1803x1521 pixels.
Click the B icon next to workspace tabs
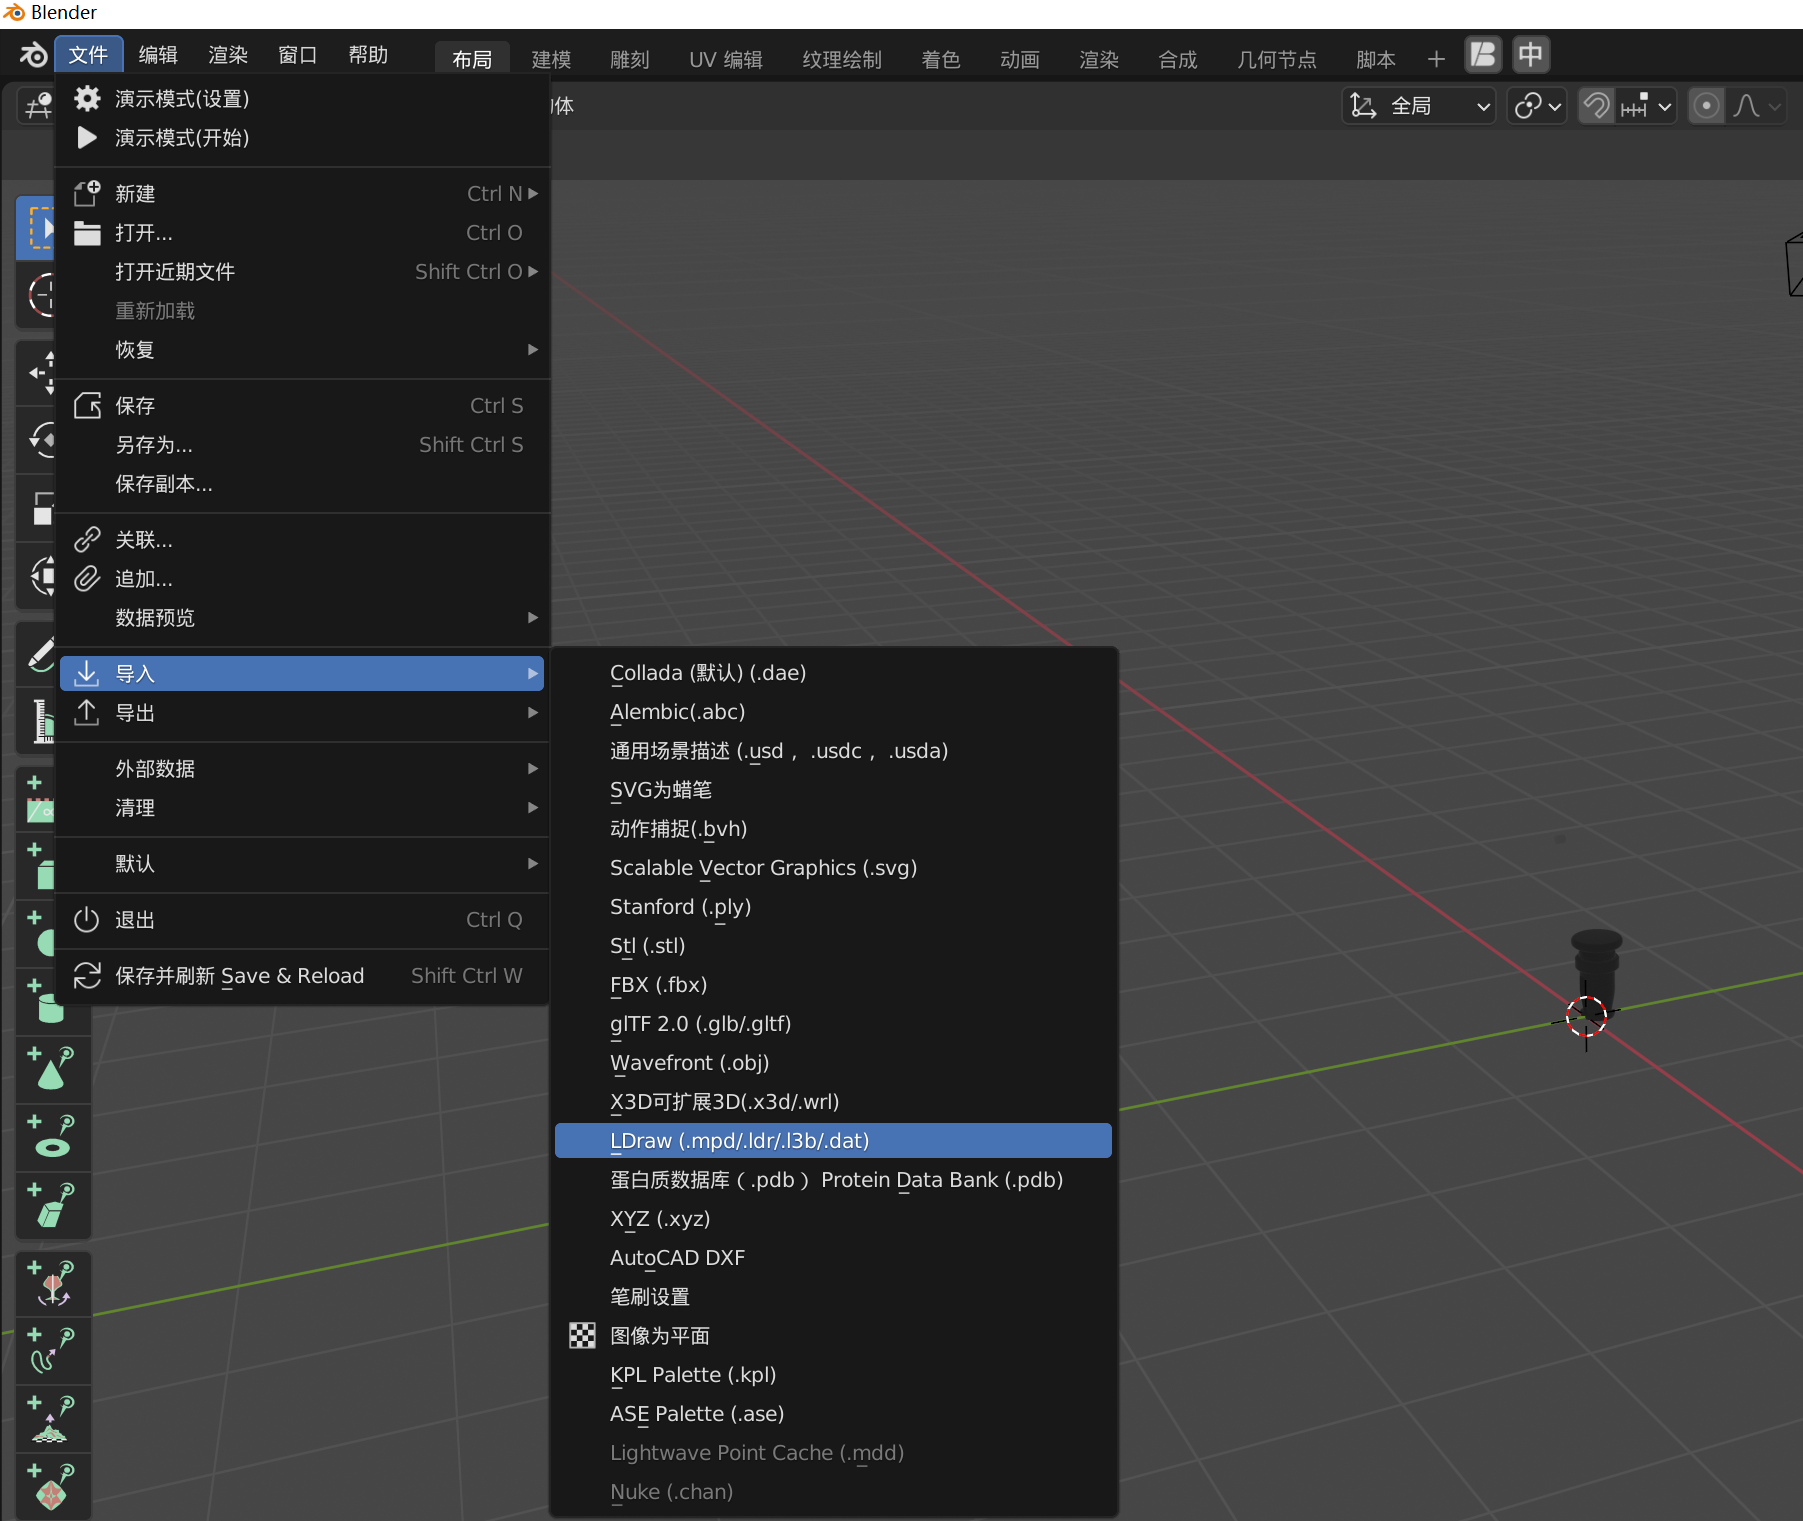pos(1483,54)
